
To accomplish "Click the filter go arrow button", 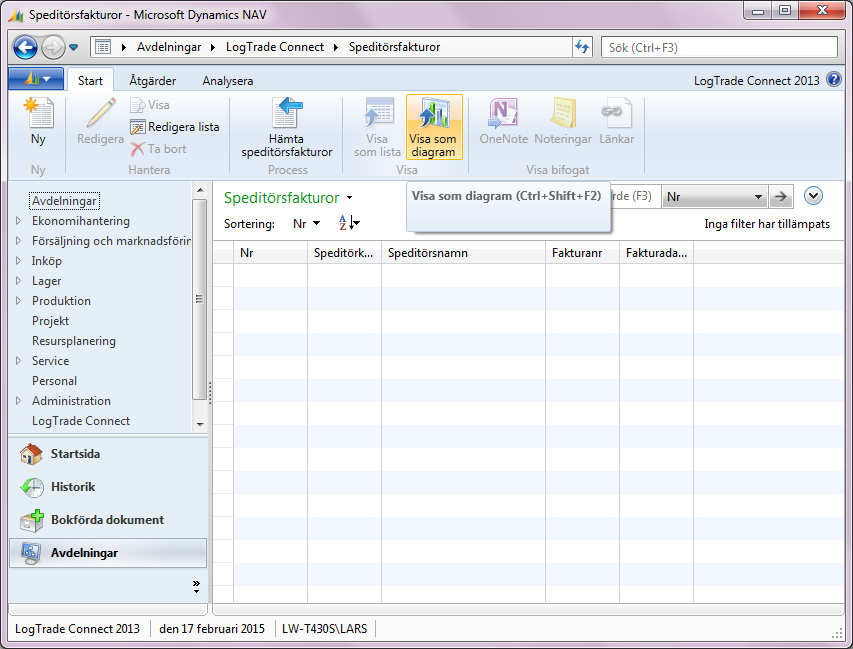I will [x=781, y=197].
